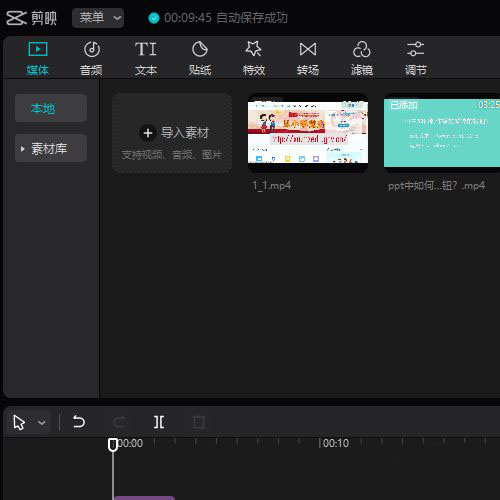Click the timeline playhead handle
This screenshot has height=500, width=500.
coord(113,445)
